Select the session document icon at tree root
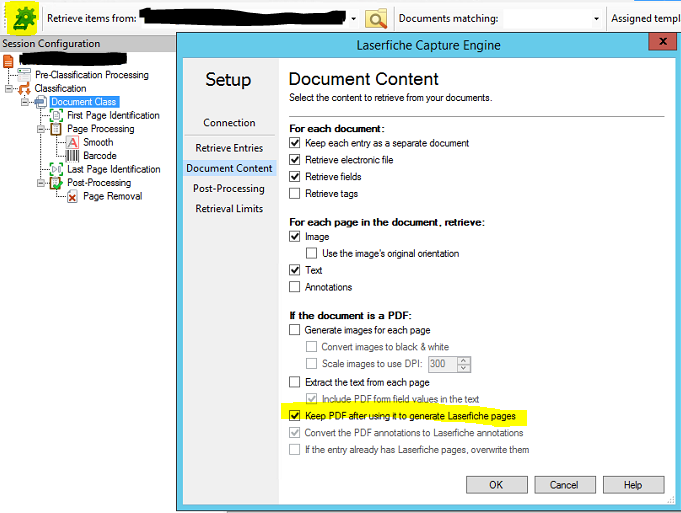This screenshot has width=681, height=513. [8, 61]
